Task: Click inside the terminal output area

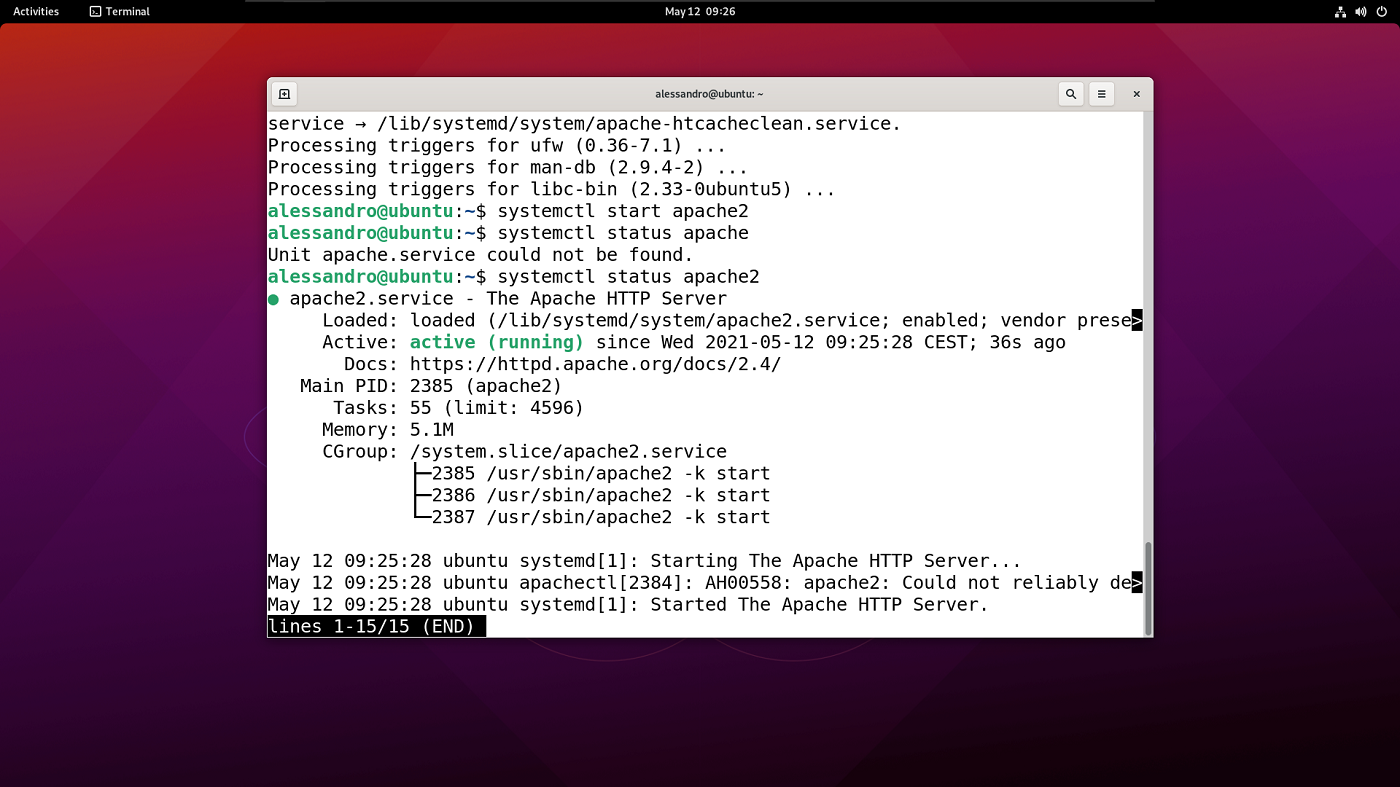Action: point(700,450)
